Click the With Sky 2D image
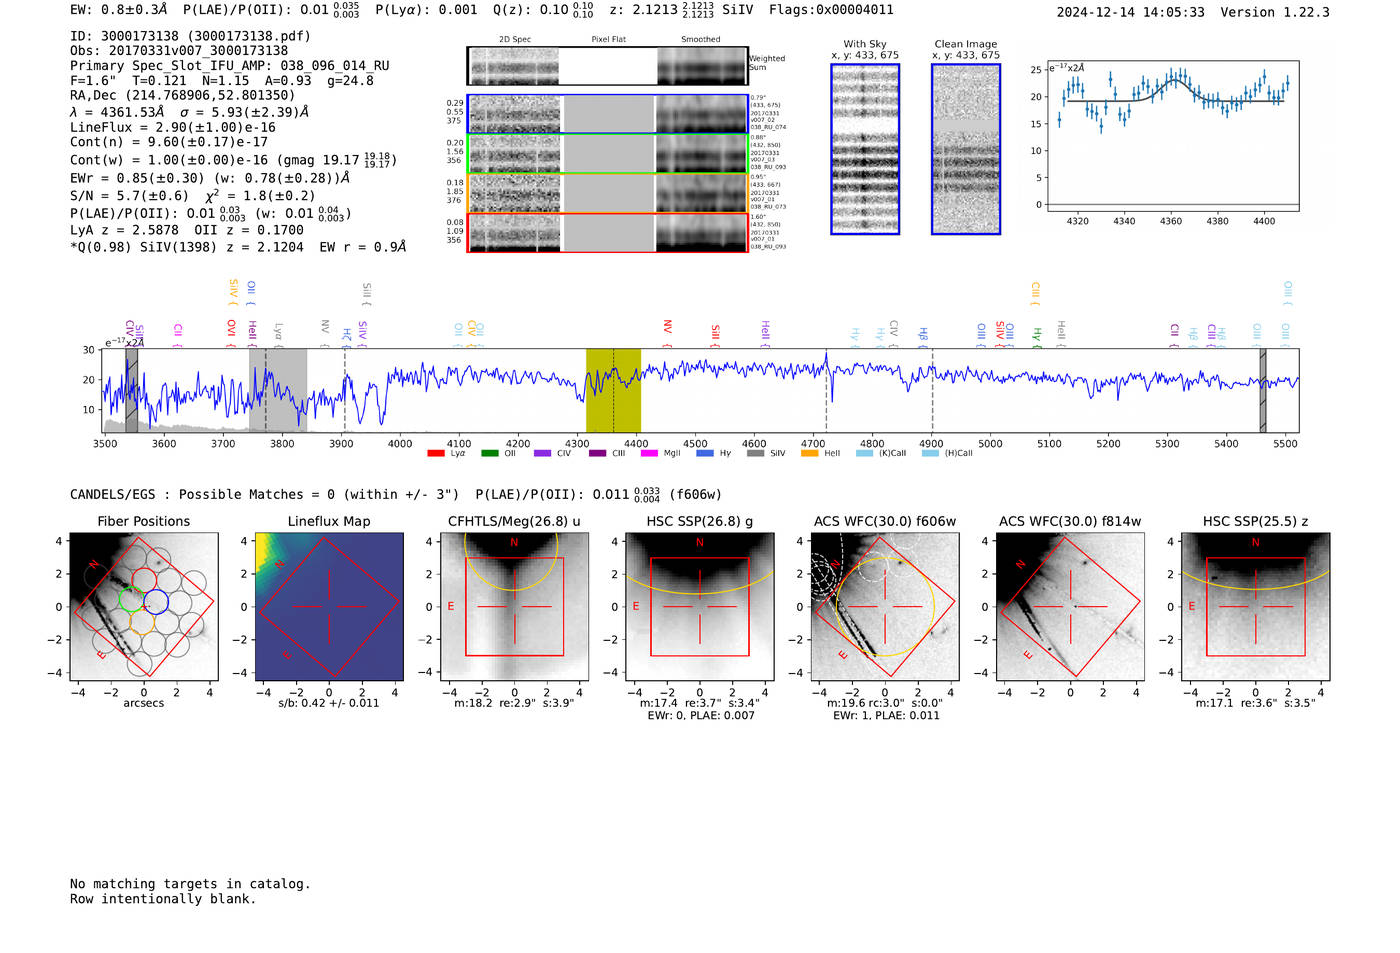Screen dimensions: 1400x953 865,149
